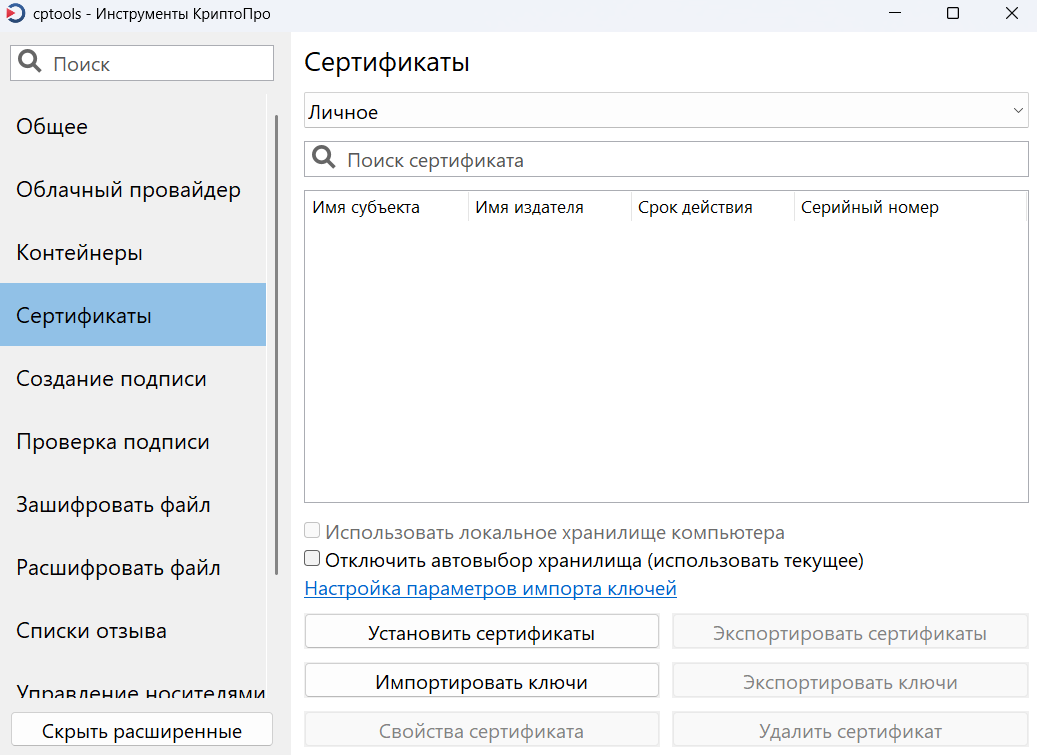The height and width of the screenshot is (755, 1037).
Task: Sort by 'Срок действия' column header
Action: pyautogui.click(x=695, y=208)
